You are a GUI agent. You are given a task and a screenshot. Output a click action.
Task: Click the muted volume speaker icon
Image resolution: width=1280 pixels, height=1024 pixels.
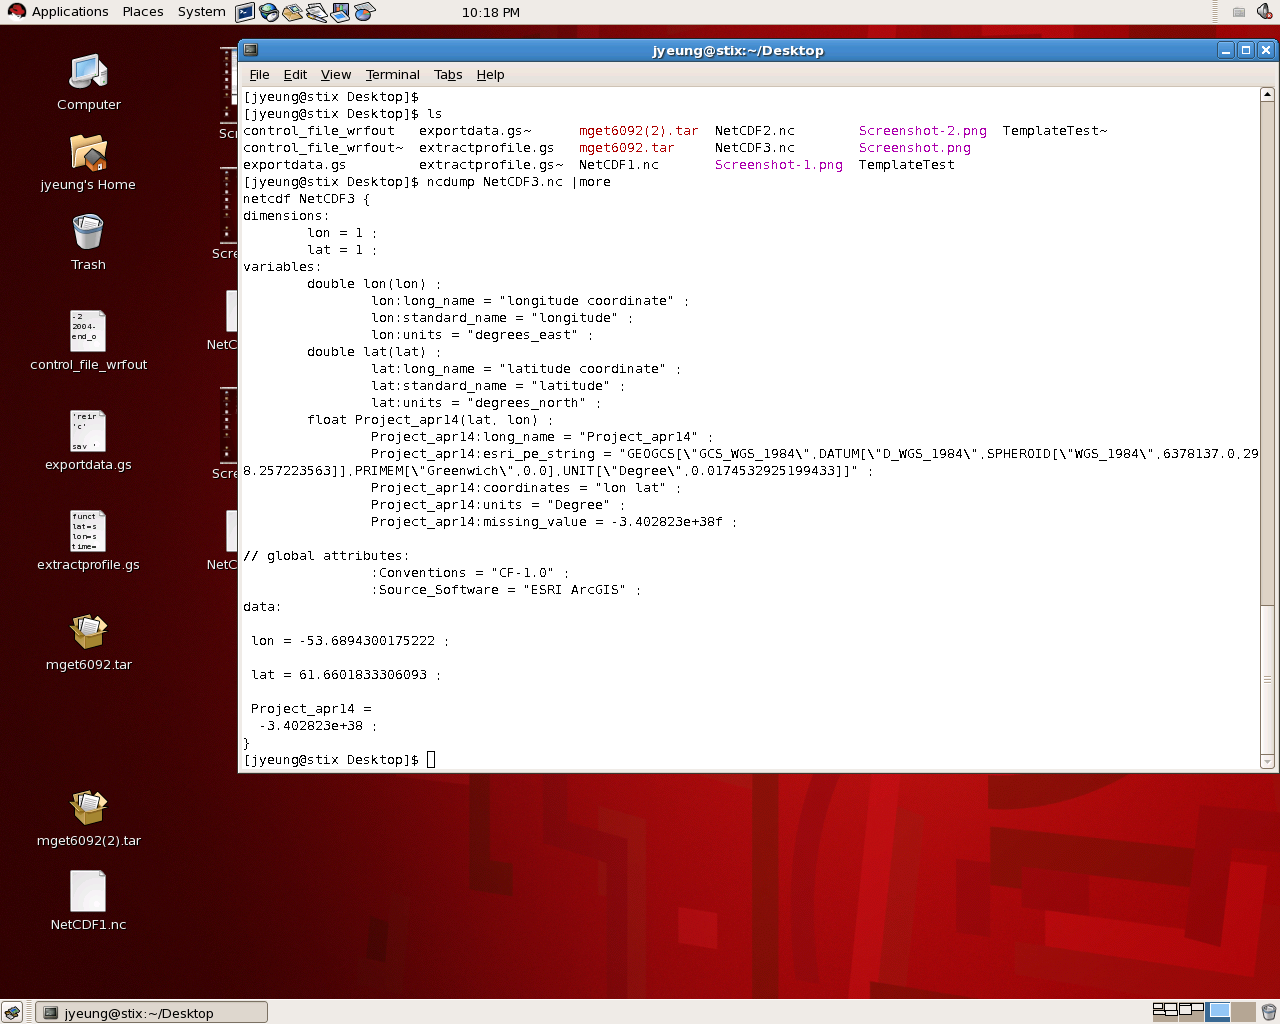pyautogui.click(x=1264, y=12)
